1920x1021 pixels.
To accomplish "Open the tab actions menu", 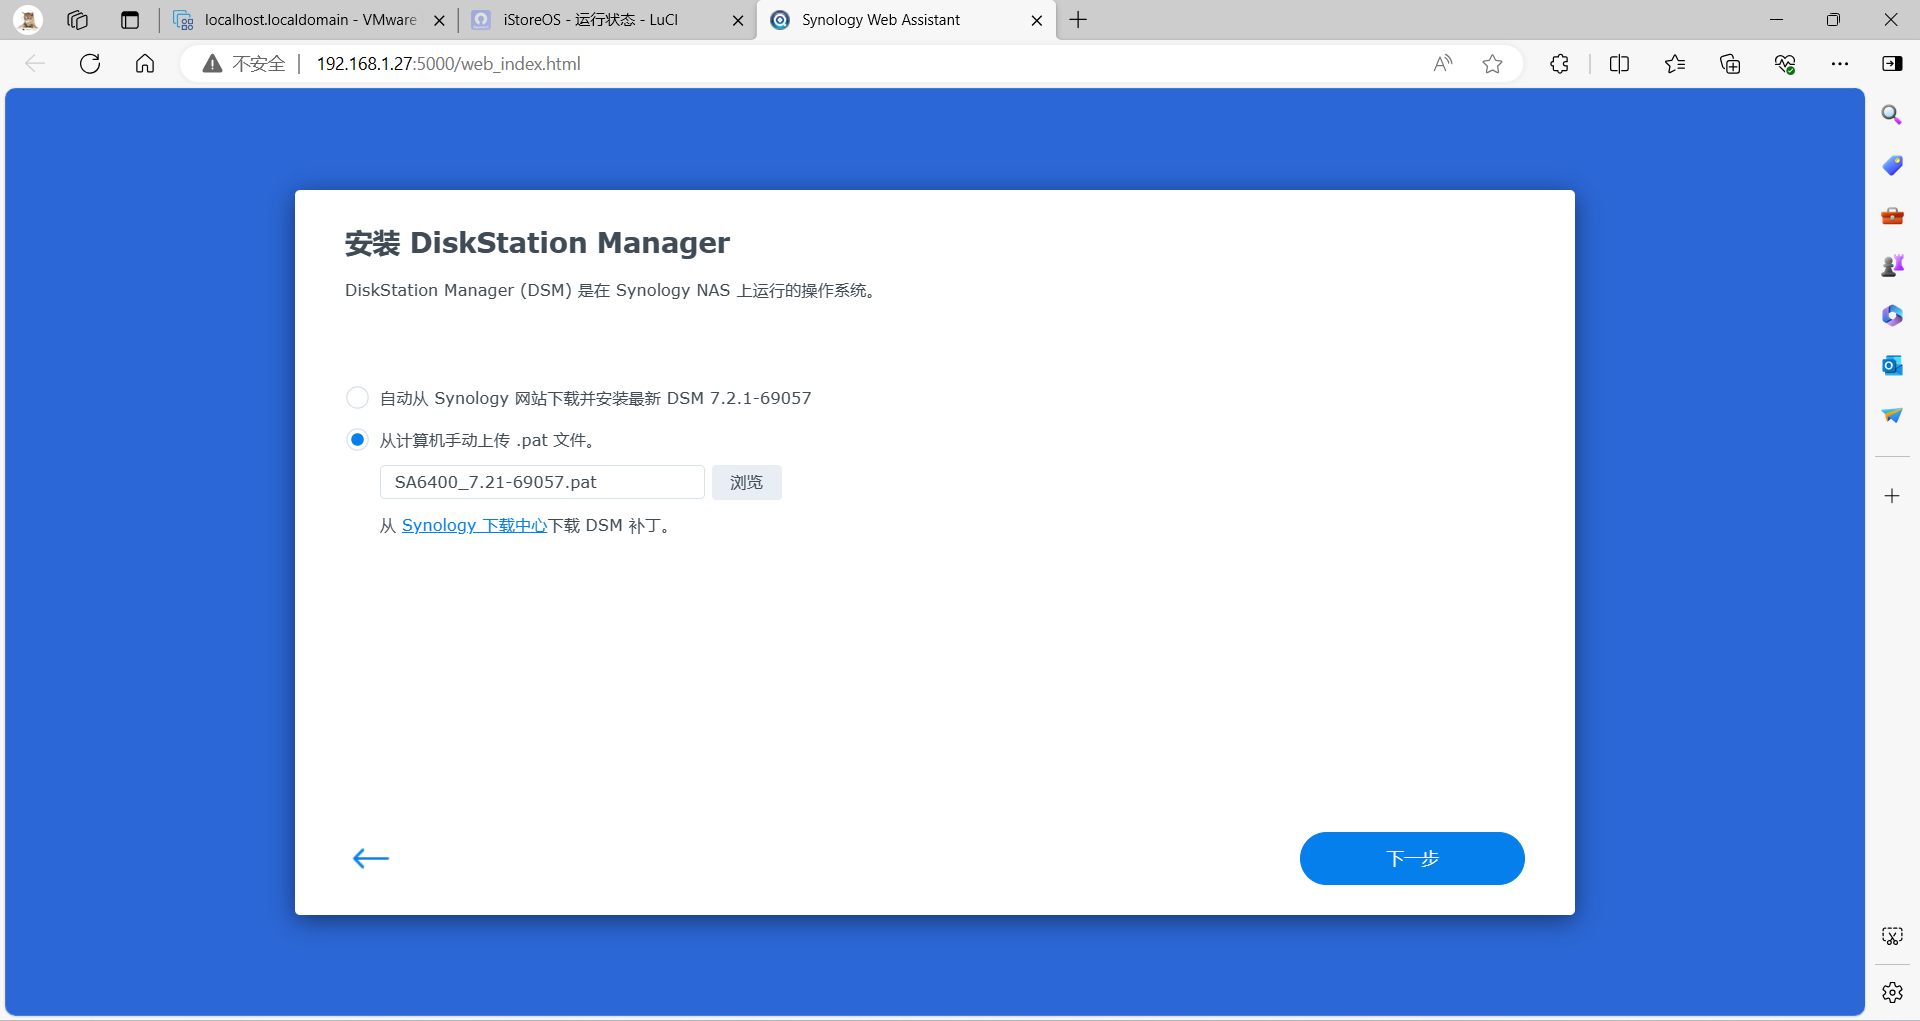I will click(x=130, y=20).
